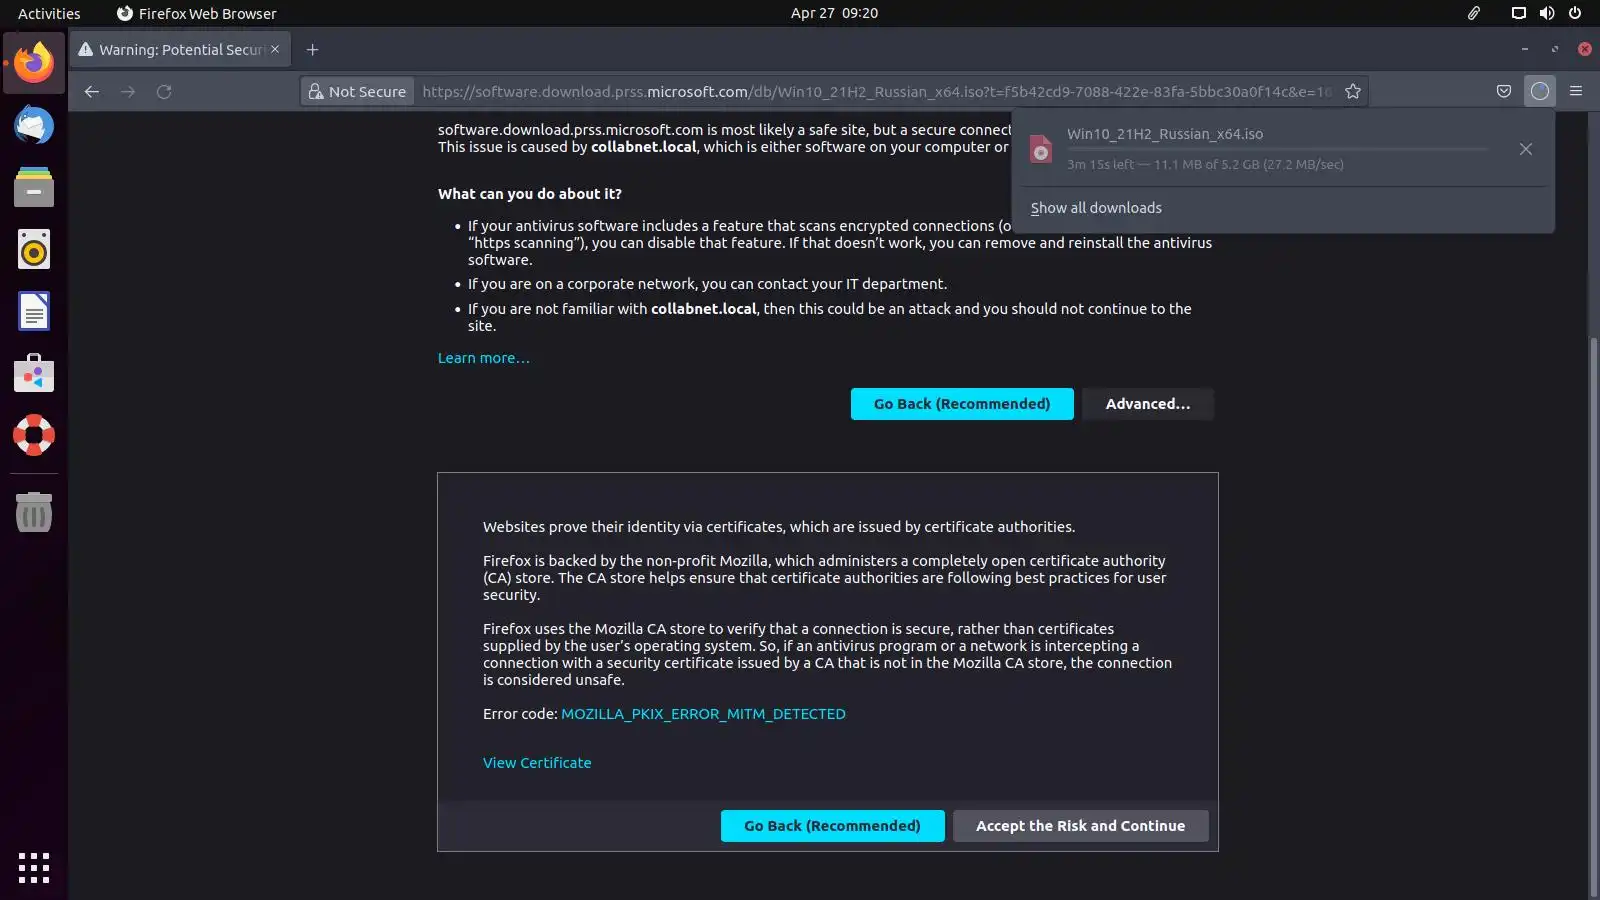This screenshot has width=1600, height=900.
Task: Launch Thunderbird mail from the dock
Action: click(34, 125)
